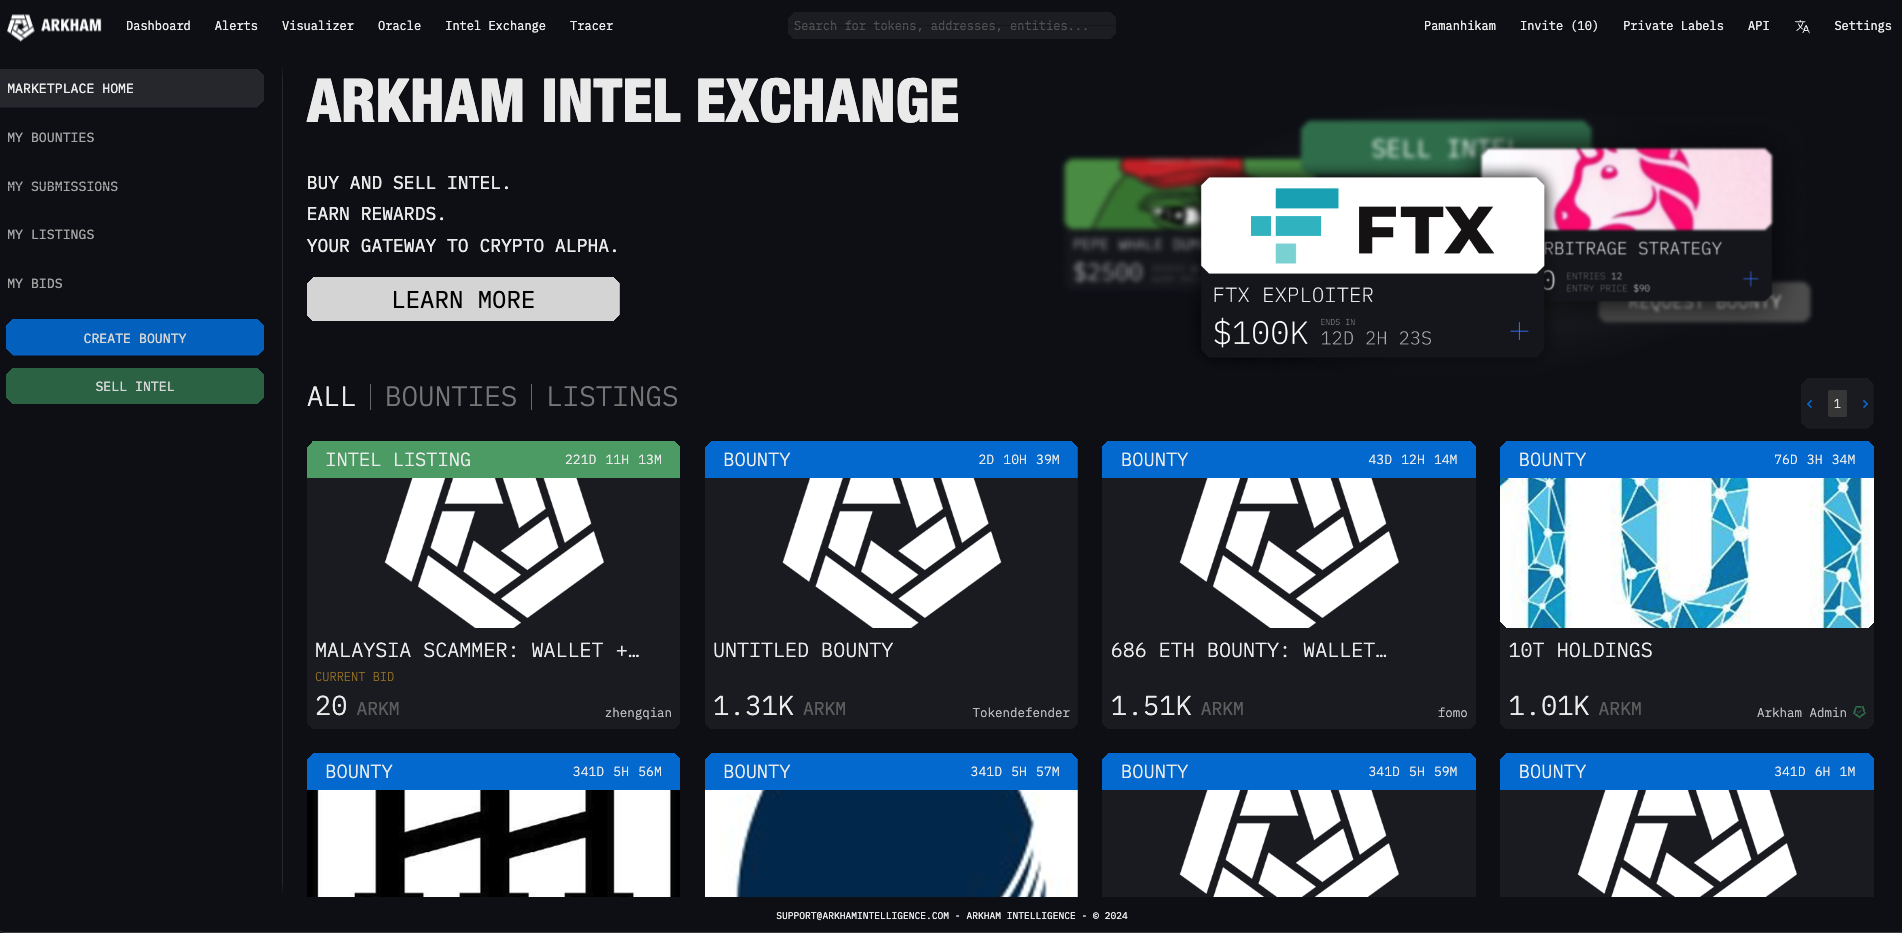The image size is (1902, 933).
Task: Focus the token and address search field
Action: [x=951, y=26]
